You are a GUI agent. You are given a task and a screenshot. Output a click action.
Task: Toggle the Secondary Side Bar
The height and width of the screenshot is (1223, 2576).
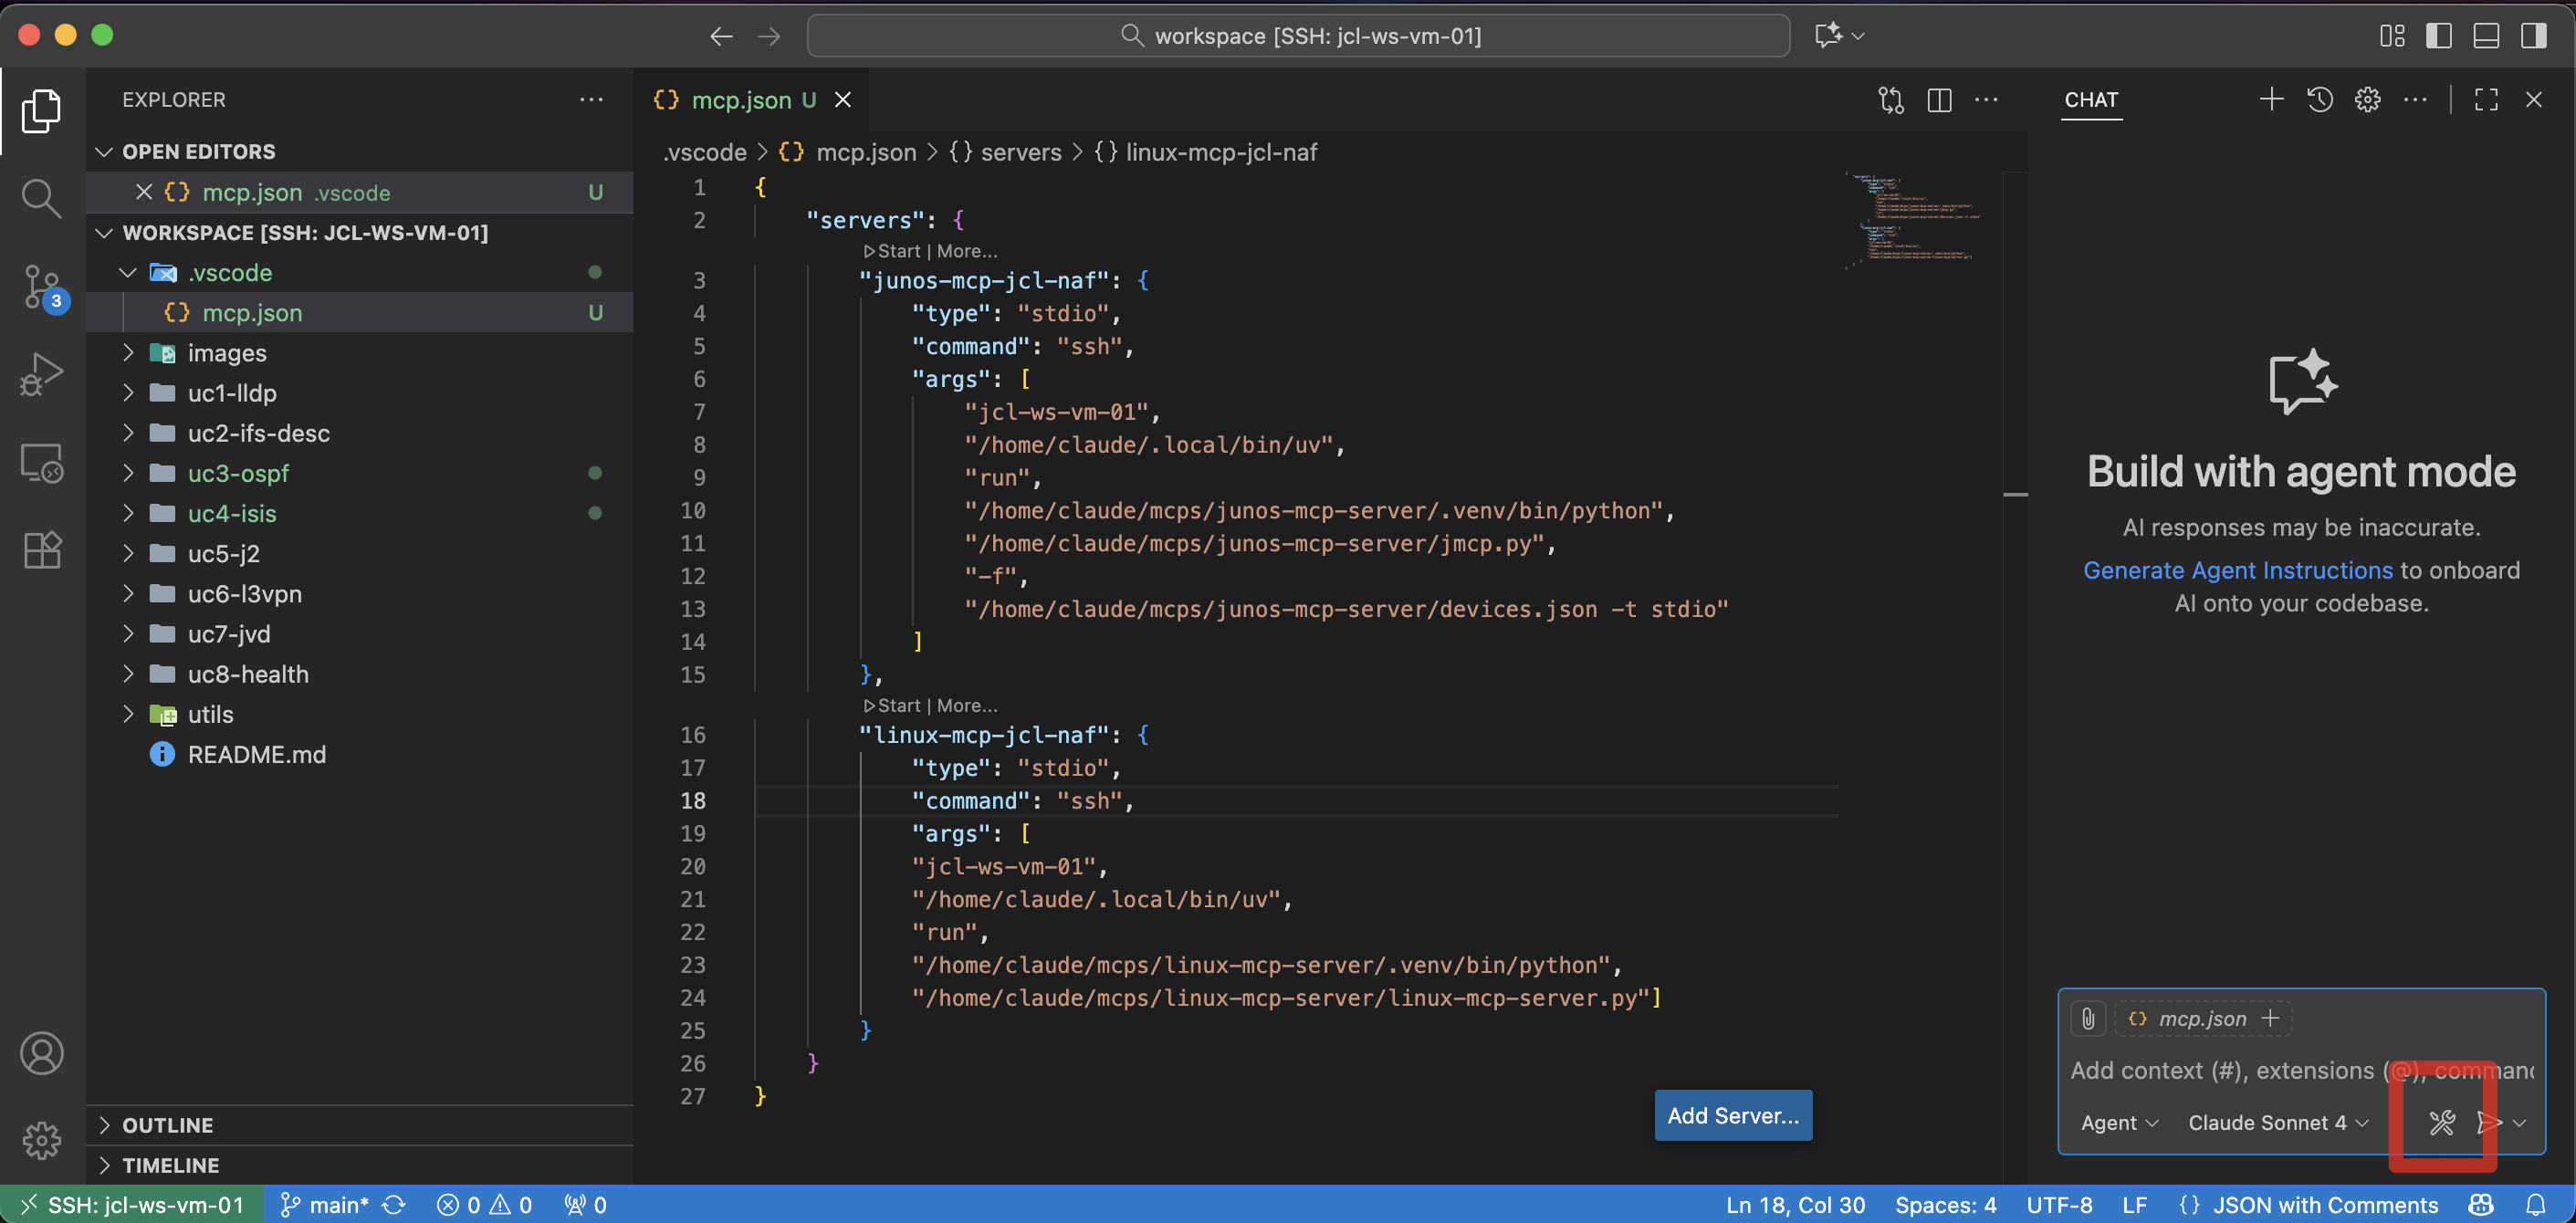point(2534,36)
